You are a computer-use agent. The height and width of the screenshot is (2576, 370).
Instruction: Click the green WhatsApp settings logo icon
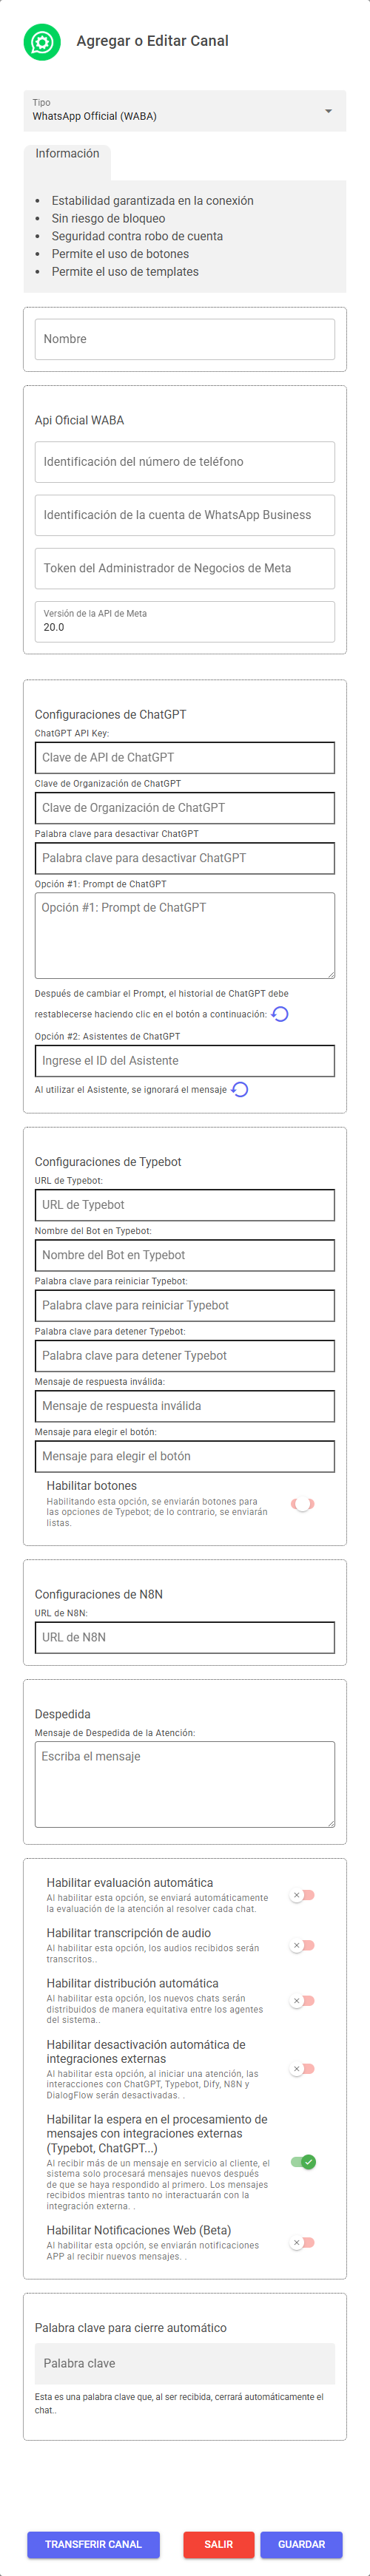click(x=42, y=42)
